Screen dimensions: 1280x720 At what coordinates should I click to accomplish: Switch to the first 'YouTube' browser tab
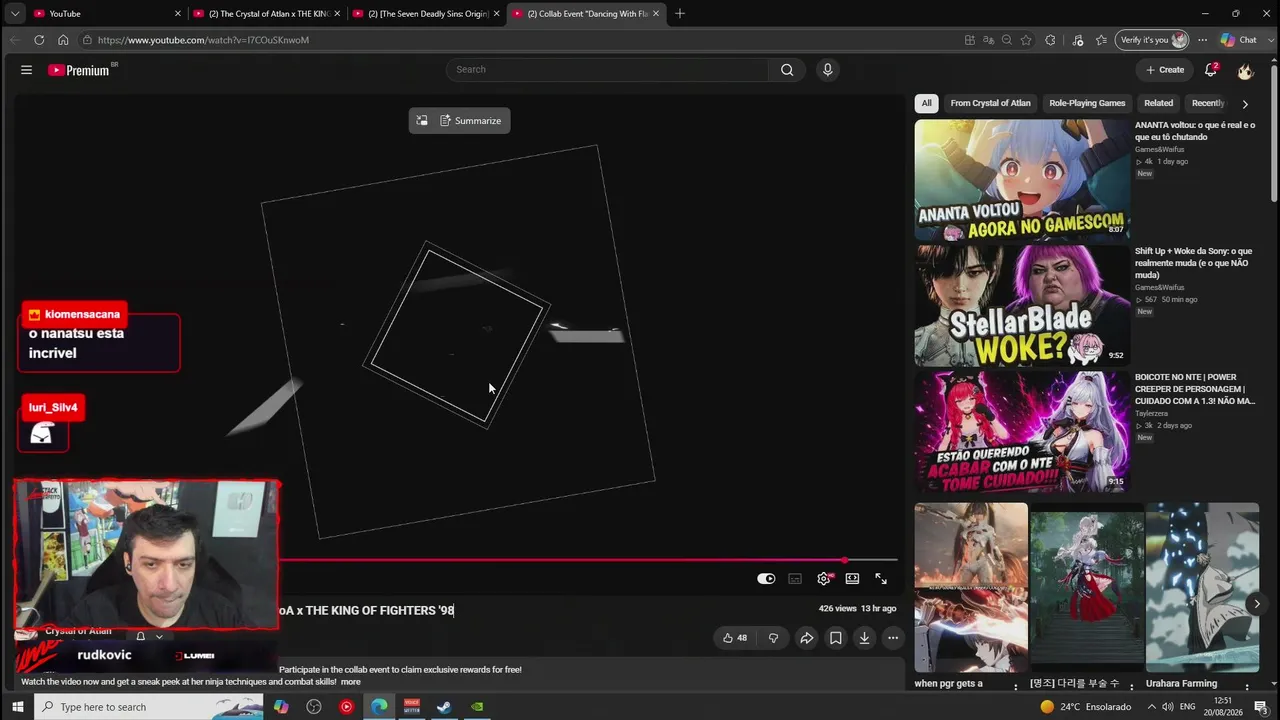[107, 14]
